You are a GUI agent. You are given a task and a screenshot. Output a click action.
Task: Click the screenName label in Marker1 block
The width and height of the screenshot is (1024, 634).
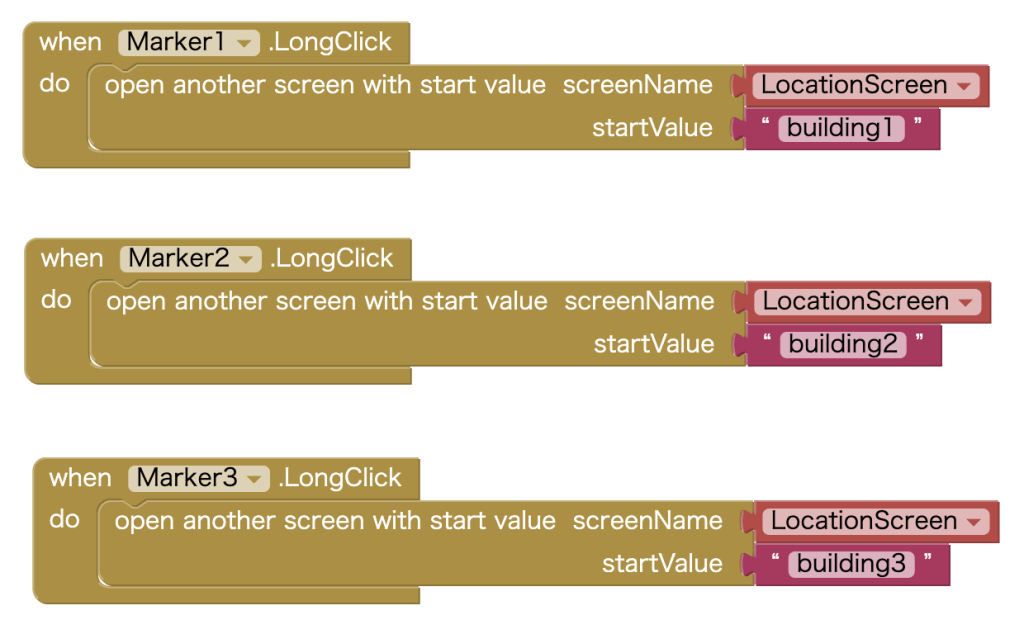click(x=638, y=86)
